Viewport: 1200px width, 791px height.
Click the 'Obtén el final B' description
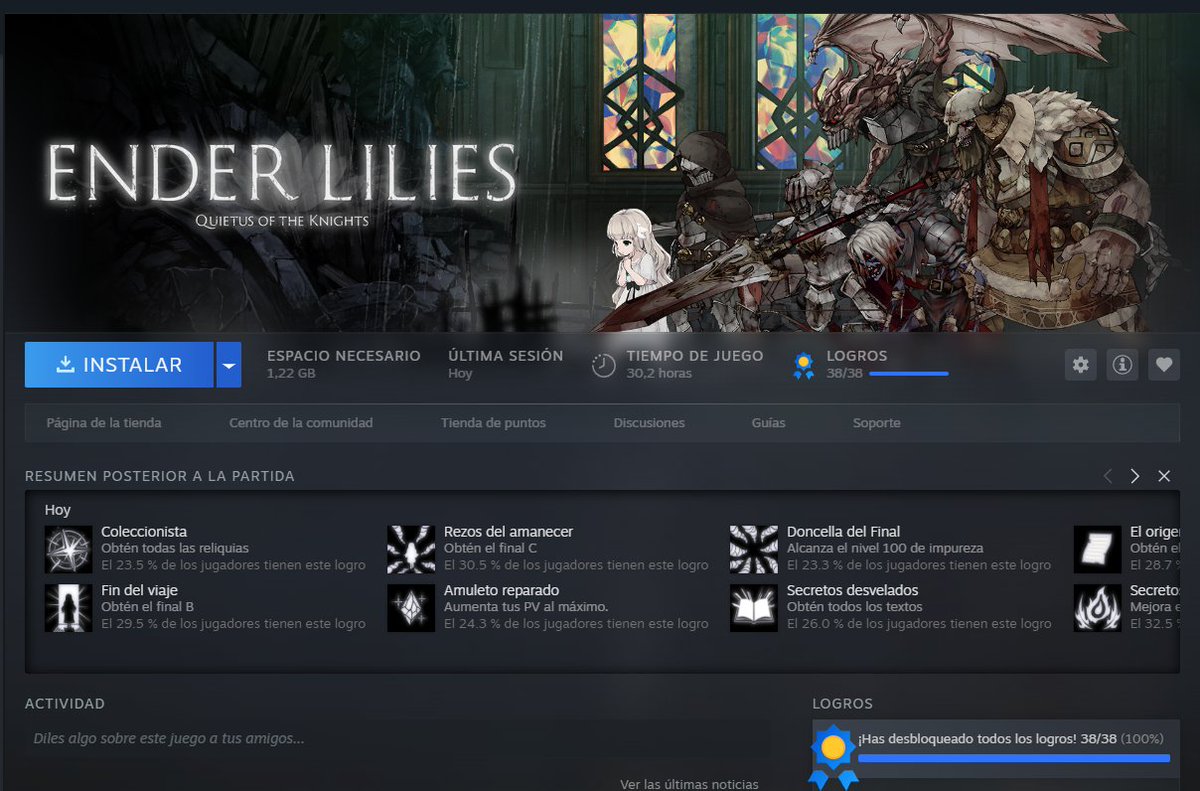(147, 607)
